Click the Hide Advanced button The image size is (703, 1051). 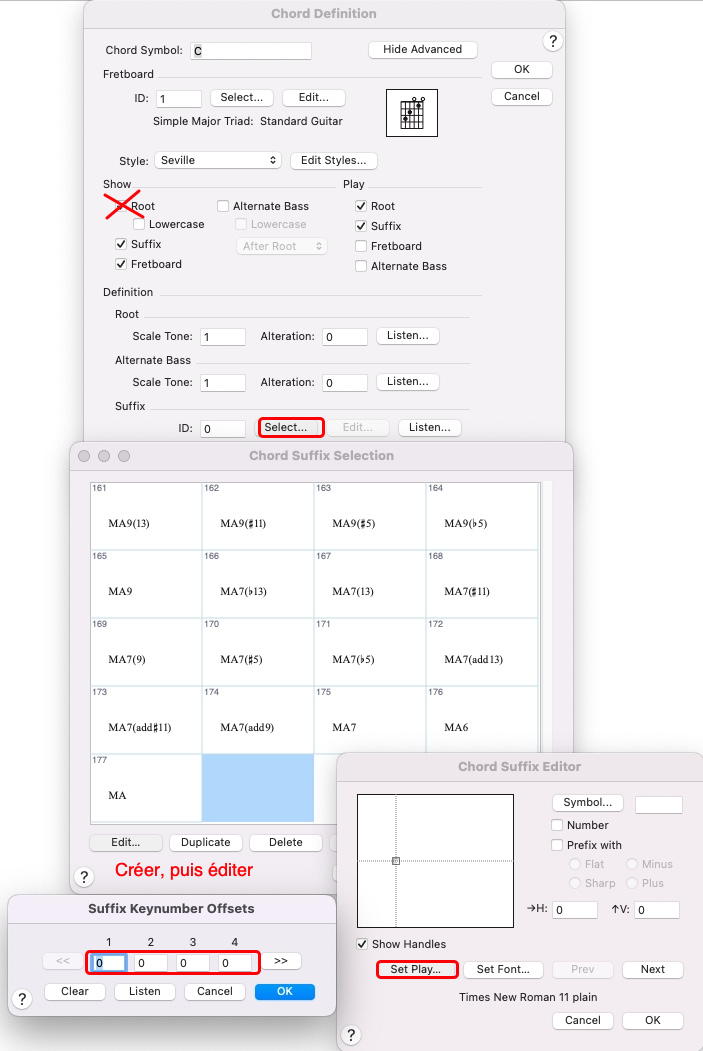click(x=422, y=49)
